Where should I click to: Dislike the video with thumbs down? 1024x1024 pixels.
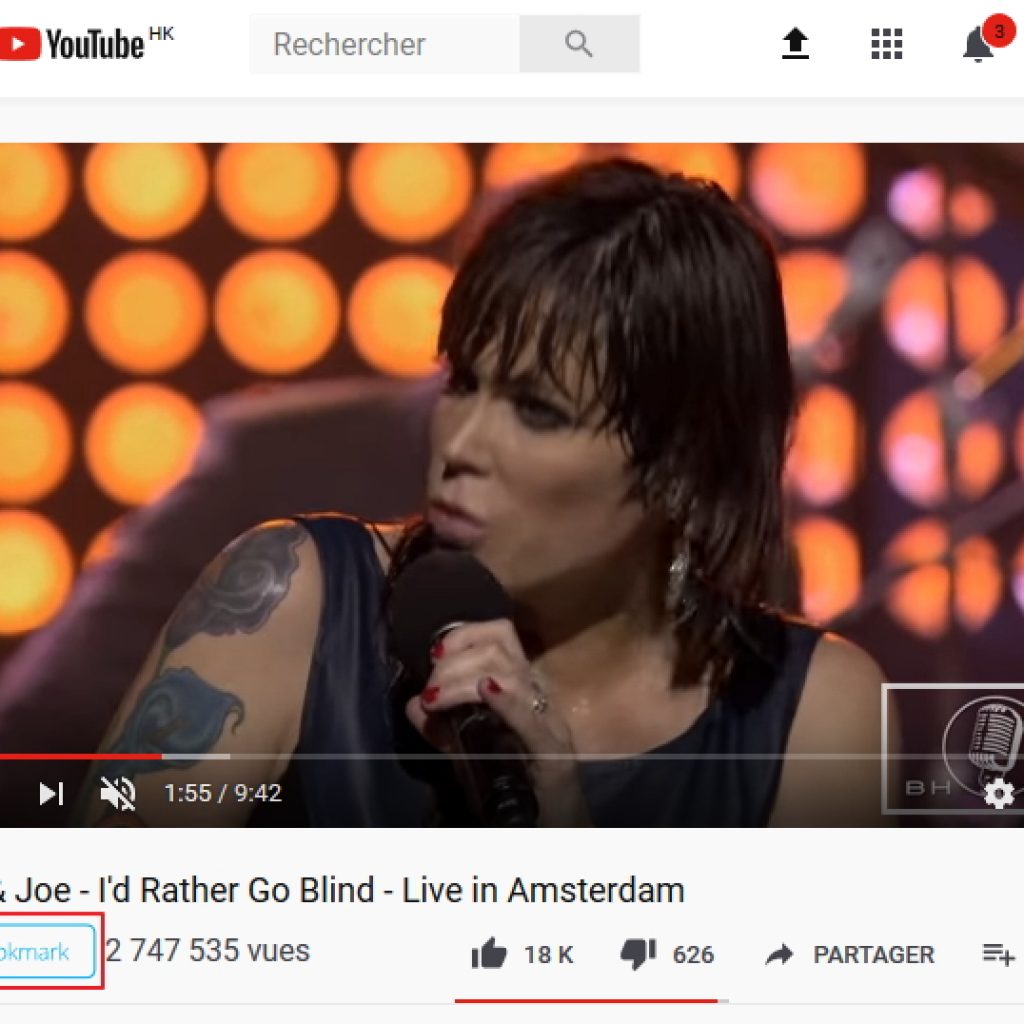638,954
